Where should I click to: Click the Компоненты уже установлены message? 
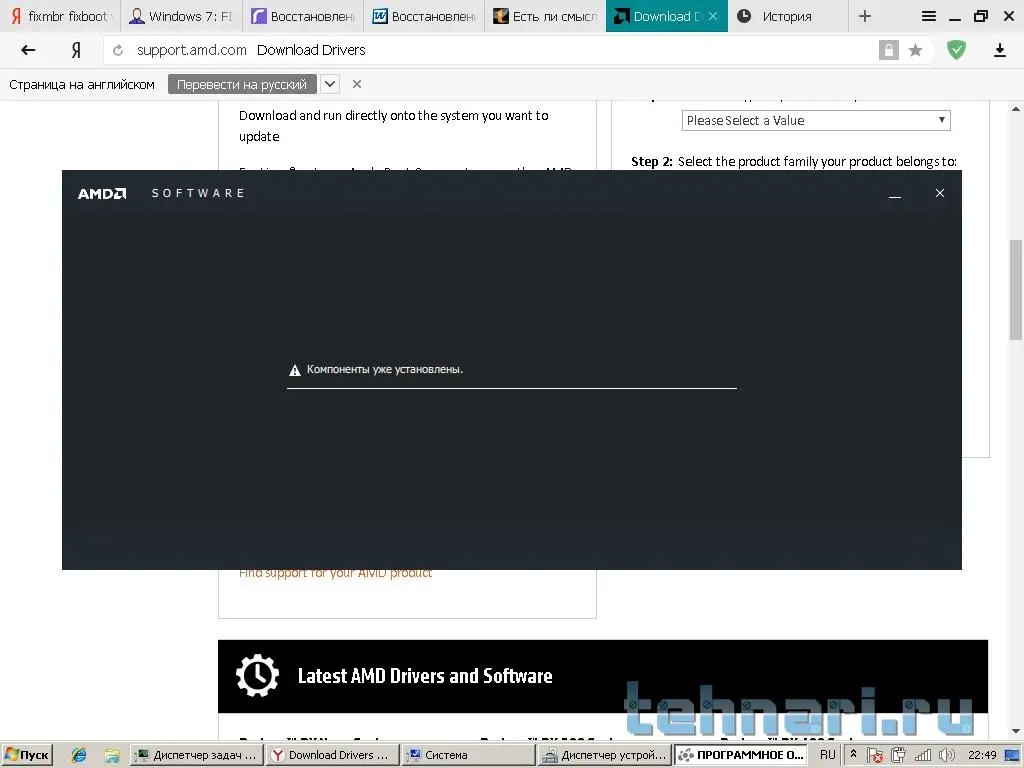(x=385, y=370)
